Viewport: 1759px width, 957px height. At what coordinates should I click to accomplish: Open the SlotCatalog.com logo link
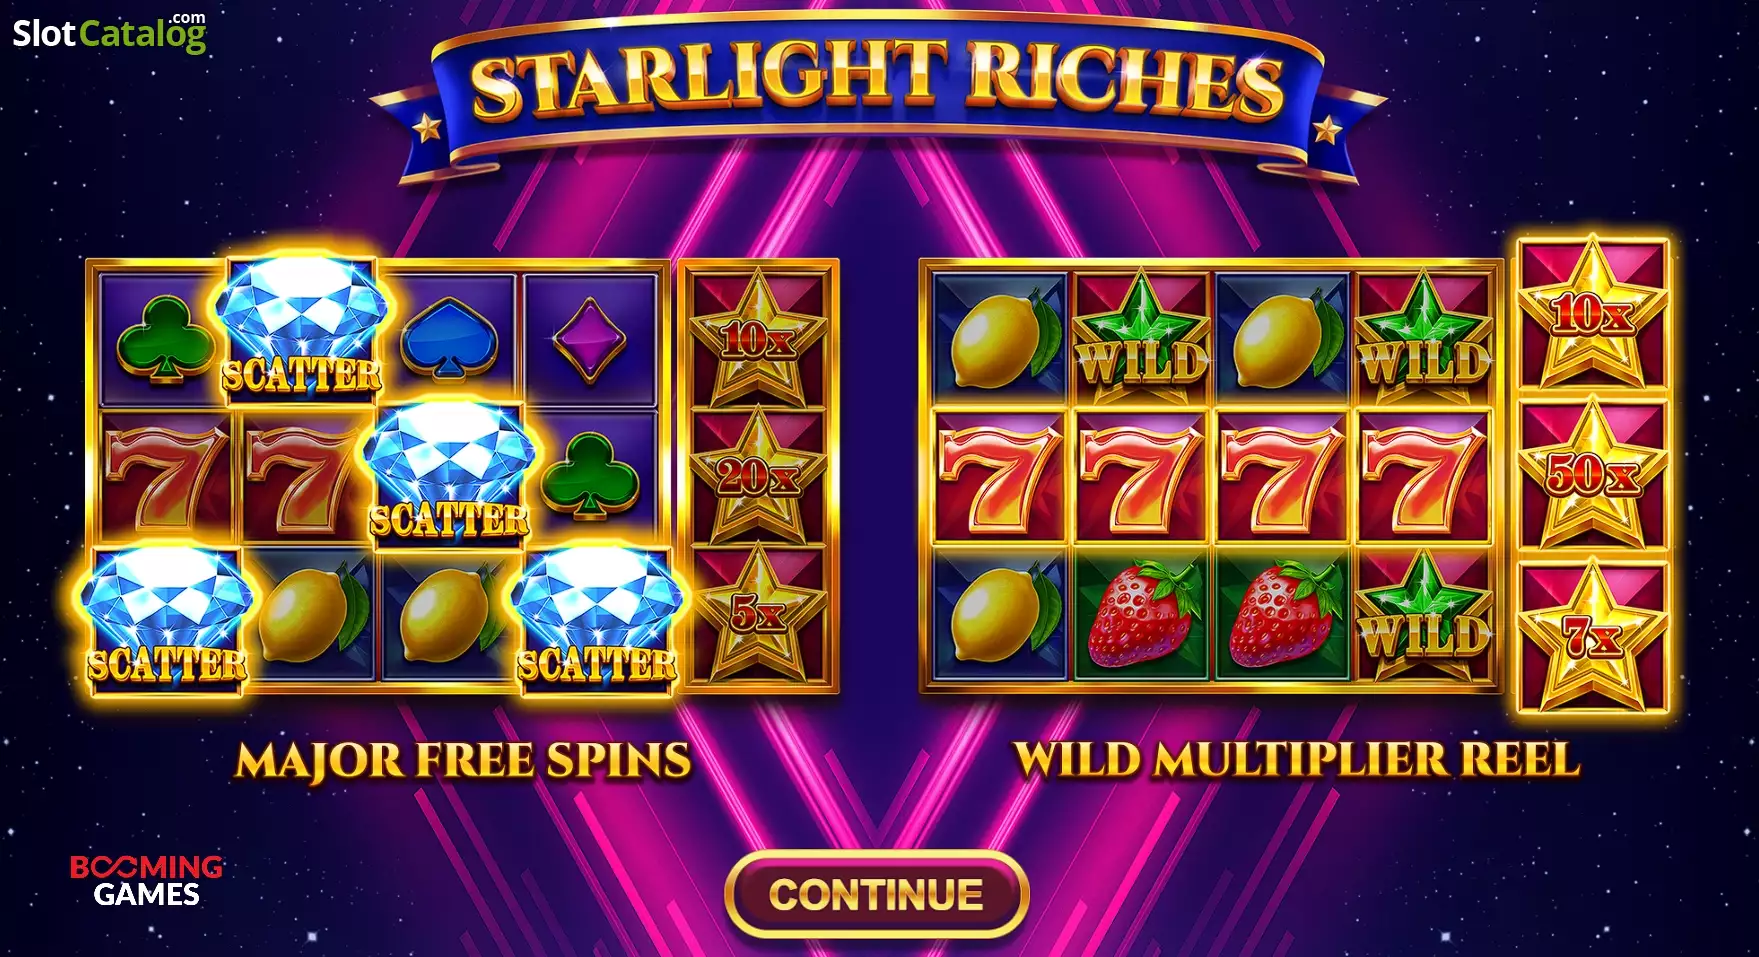click(109, 32)
